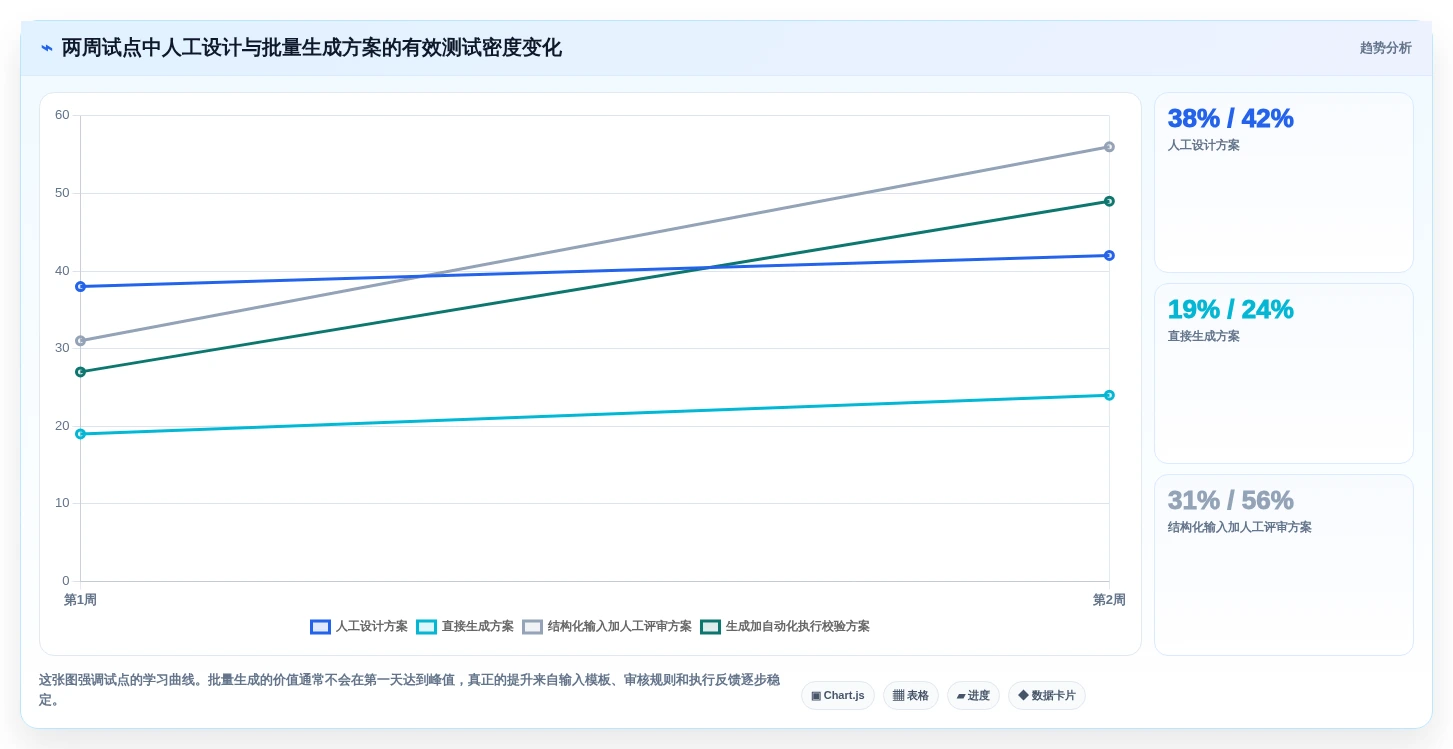Click the 第2周 x-axis label
1453x749 pixels.
pyautogui.click(x=1109, y=600)
